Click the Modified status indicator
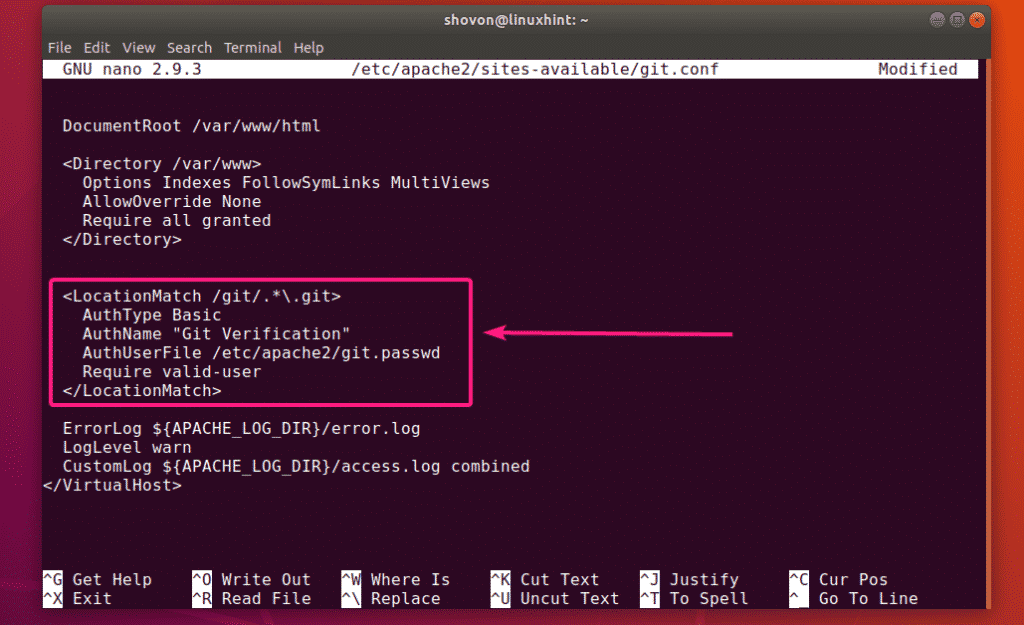 (x=918, y=69)
